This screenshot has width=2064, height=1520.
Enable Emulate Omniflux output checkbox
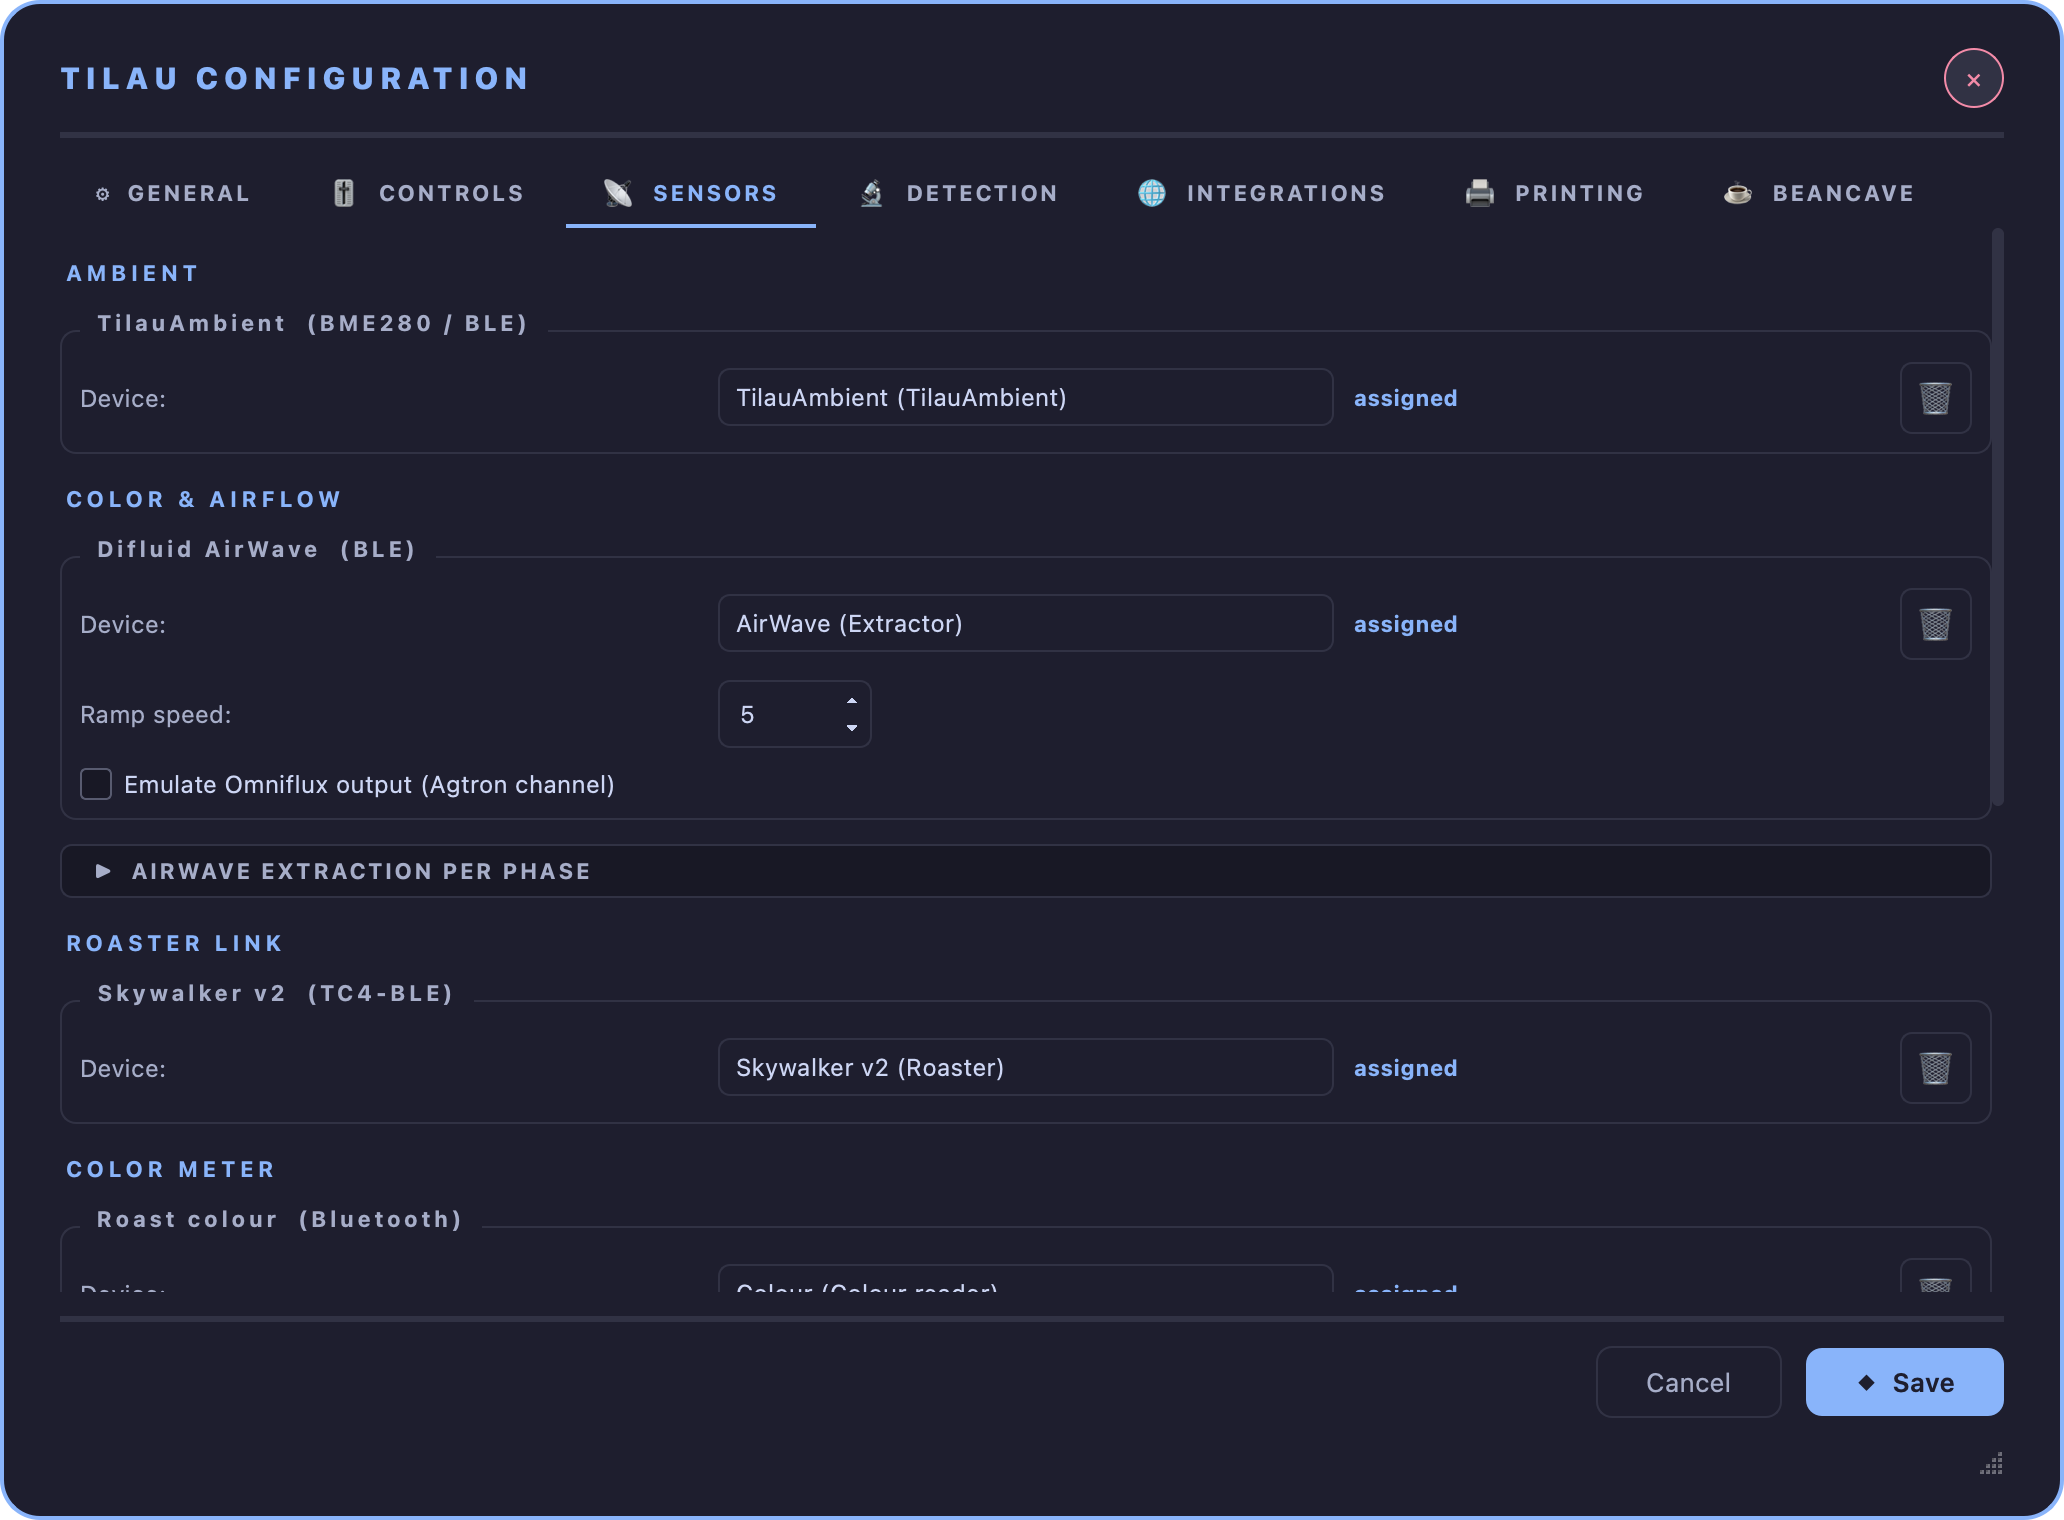[96, 784]
